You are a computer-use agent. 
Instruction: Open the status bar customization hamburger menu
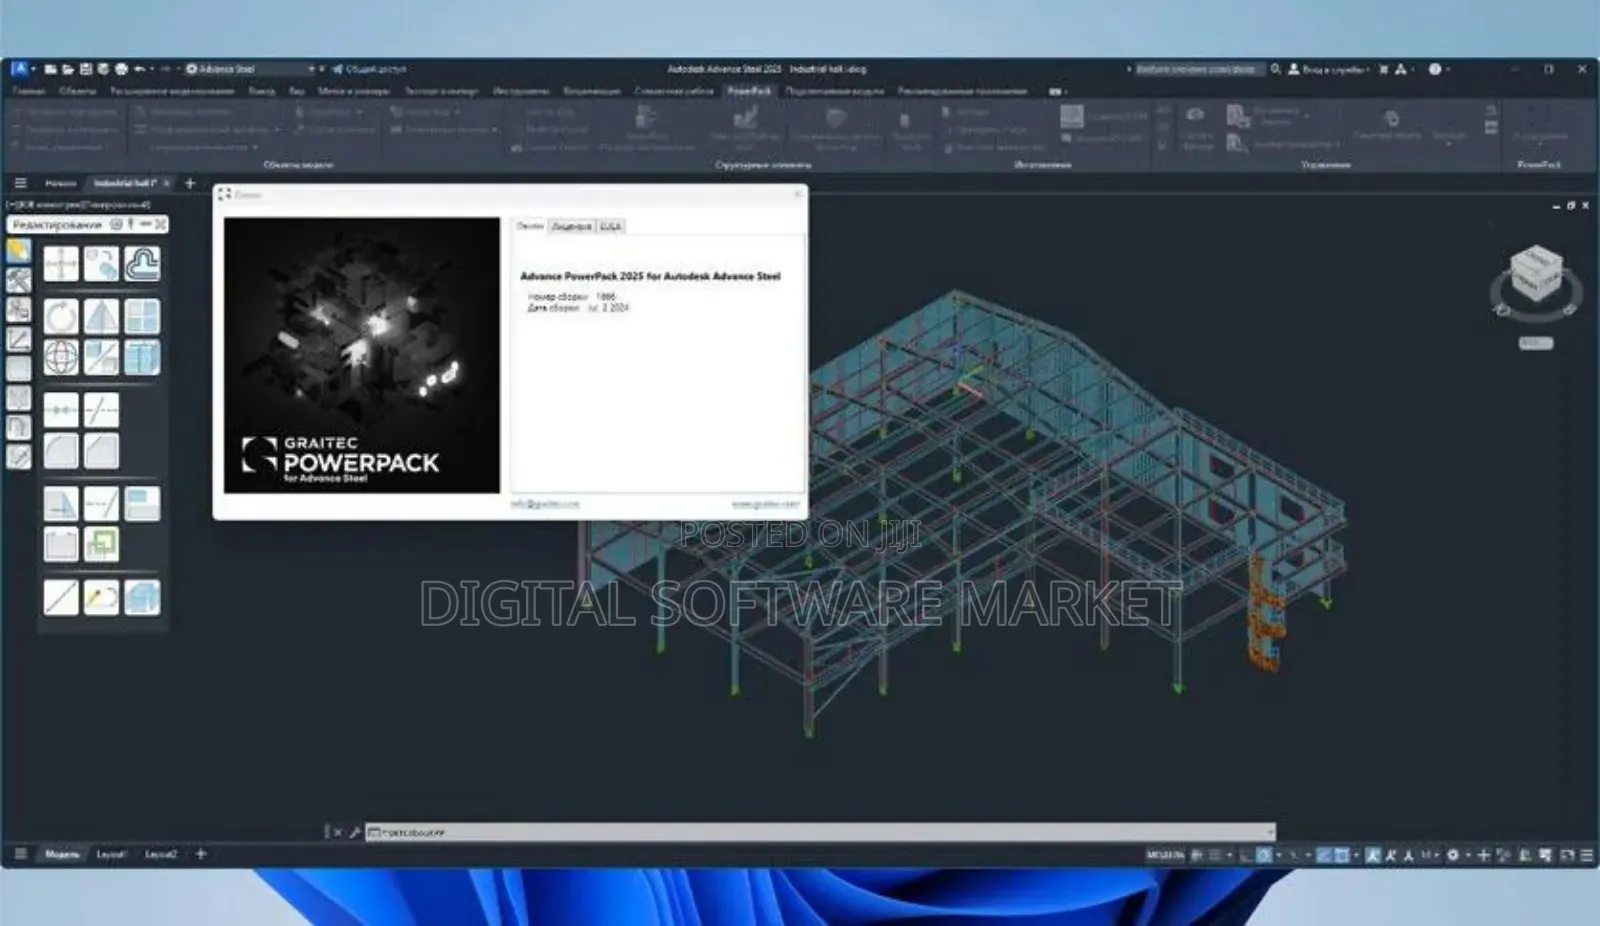[1586, 855]
